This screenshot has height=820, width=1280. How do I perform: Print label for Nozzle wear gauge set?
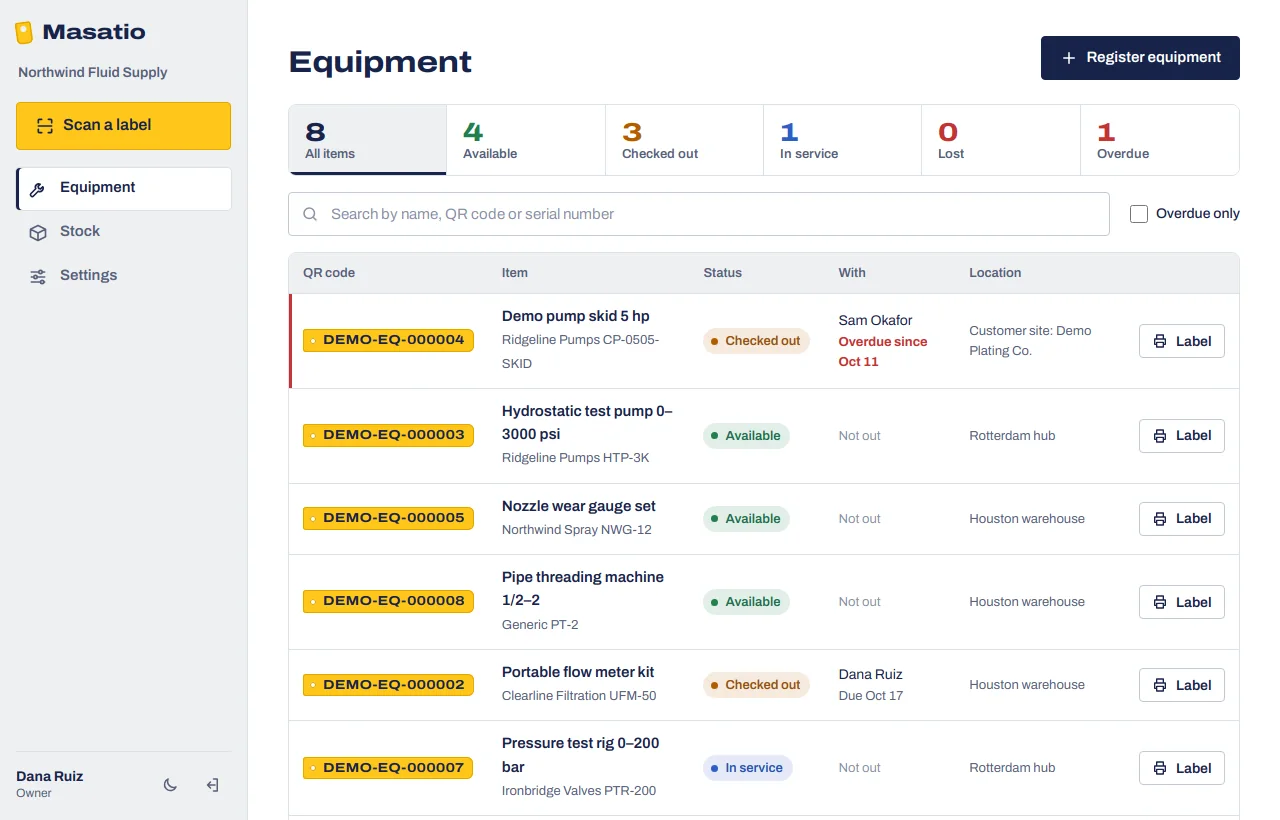1182,519
